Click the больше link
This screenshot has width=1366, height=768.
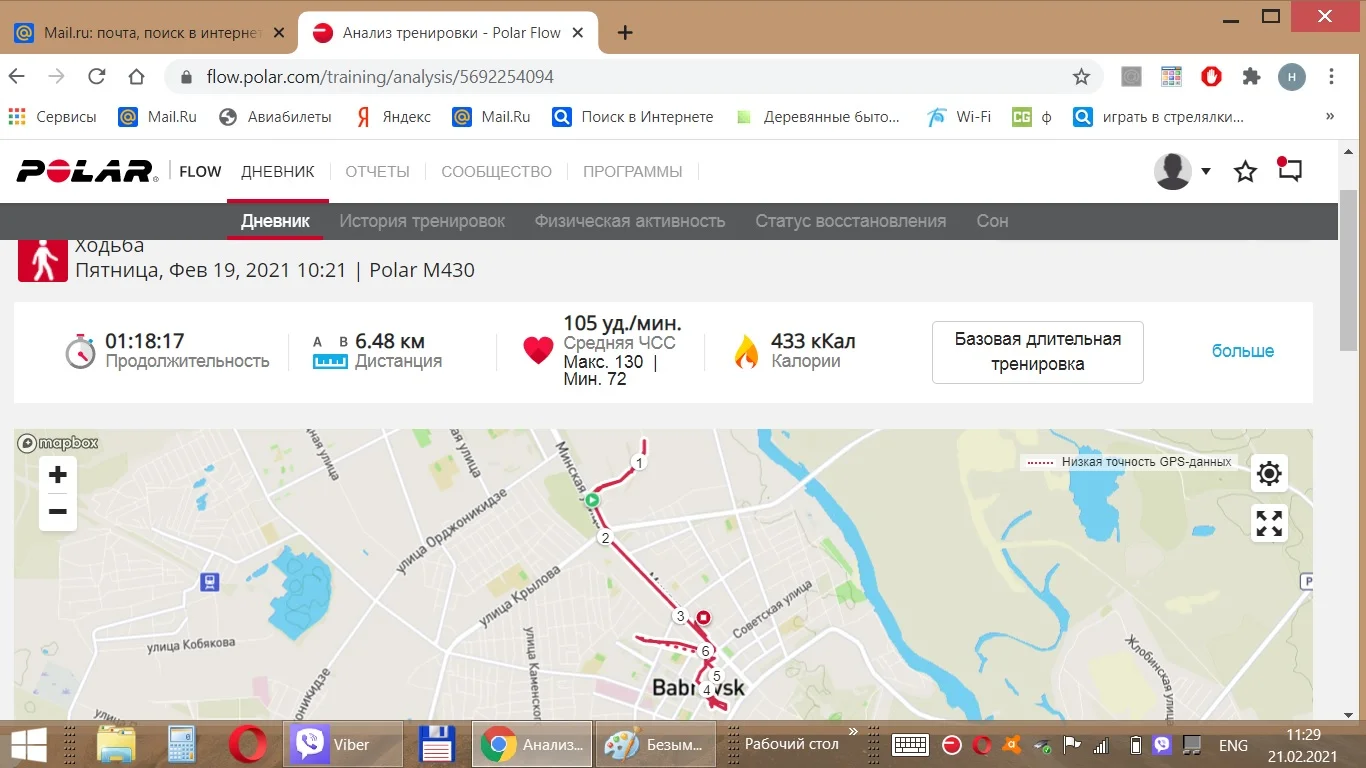coord(1243,351)
